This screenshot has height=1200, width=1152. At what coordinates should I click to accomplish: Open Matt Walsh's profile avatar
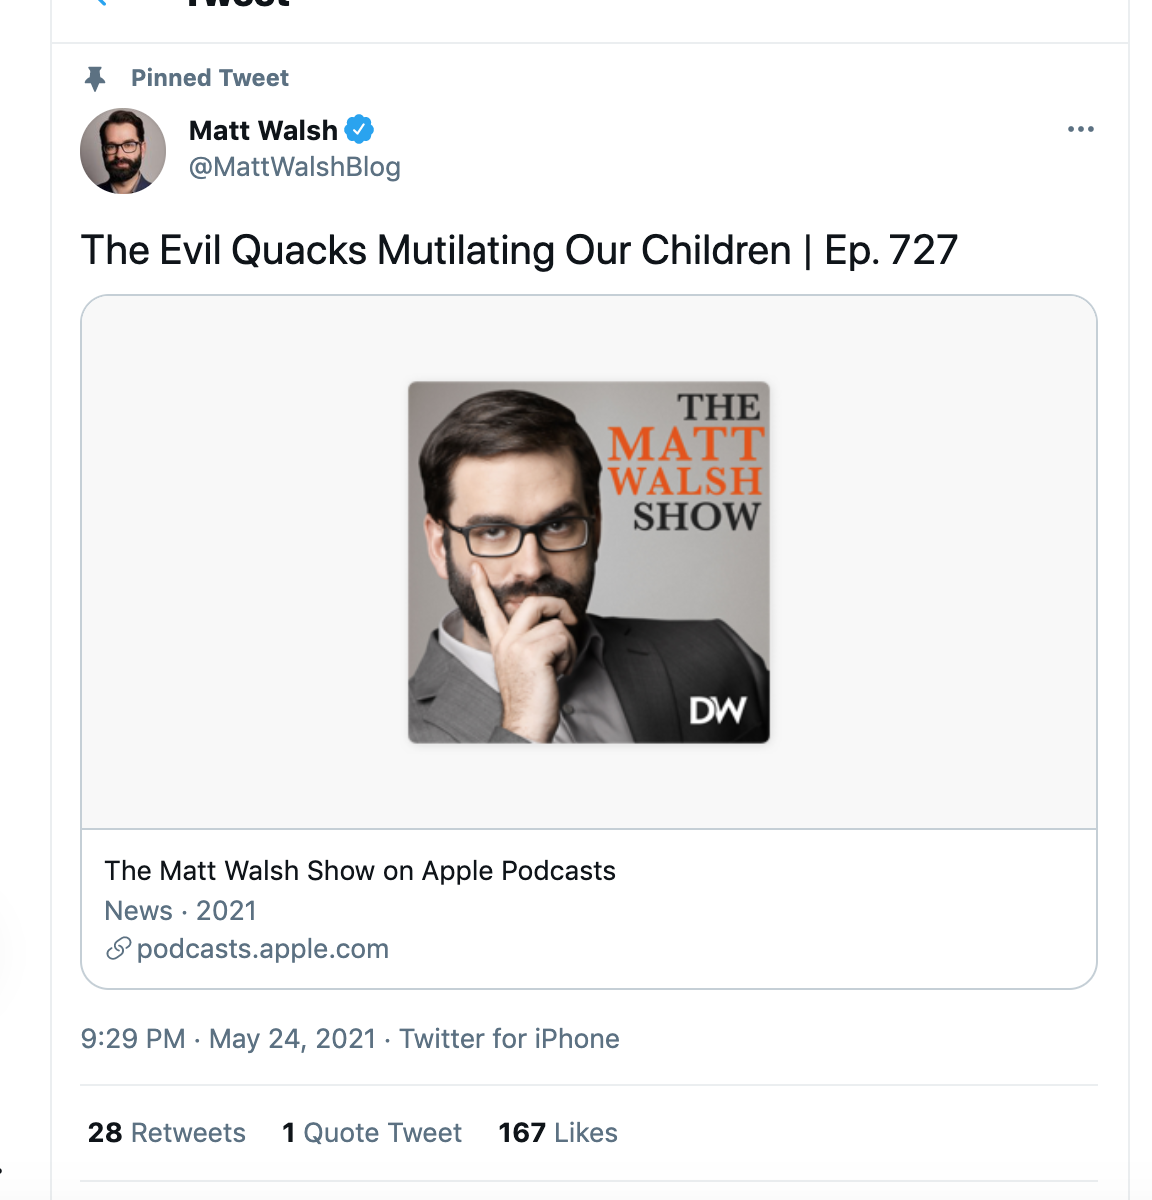point(123,151)
